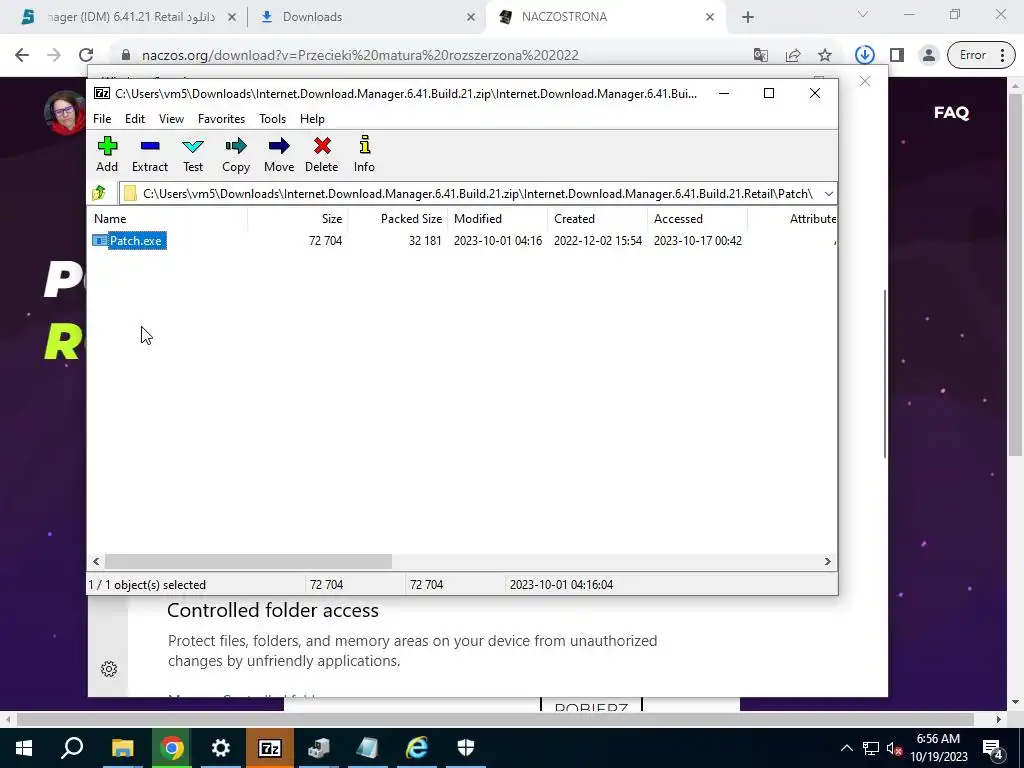Delete the selection via red X icon
Image resolution: width=1024 pixels, height=768 pixels.
point(321,154)
